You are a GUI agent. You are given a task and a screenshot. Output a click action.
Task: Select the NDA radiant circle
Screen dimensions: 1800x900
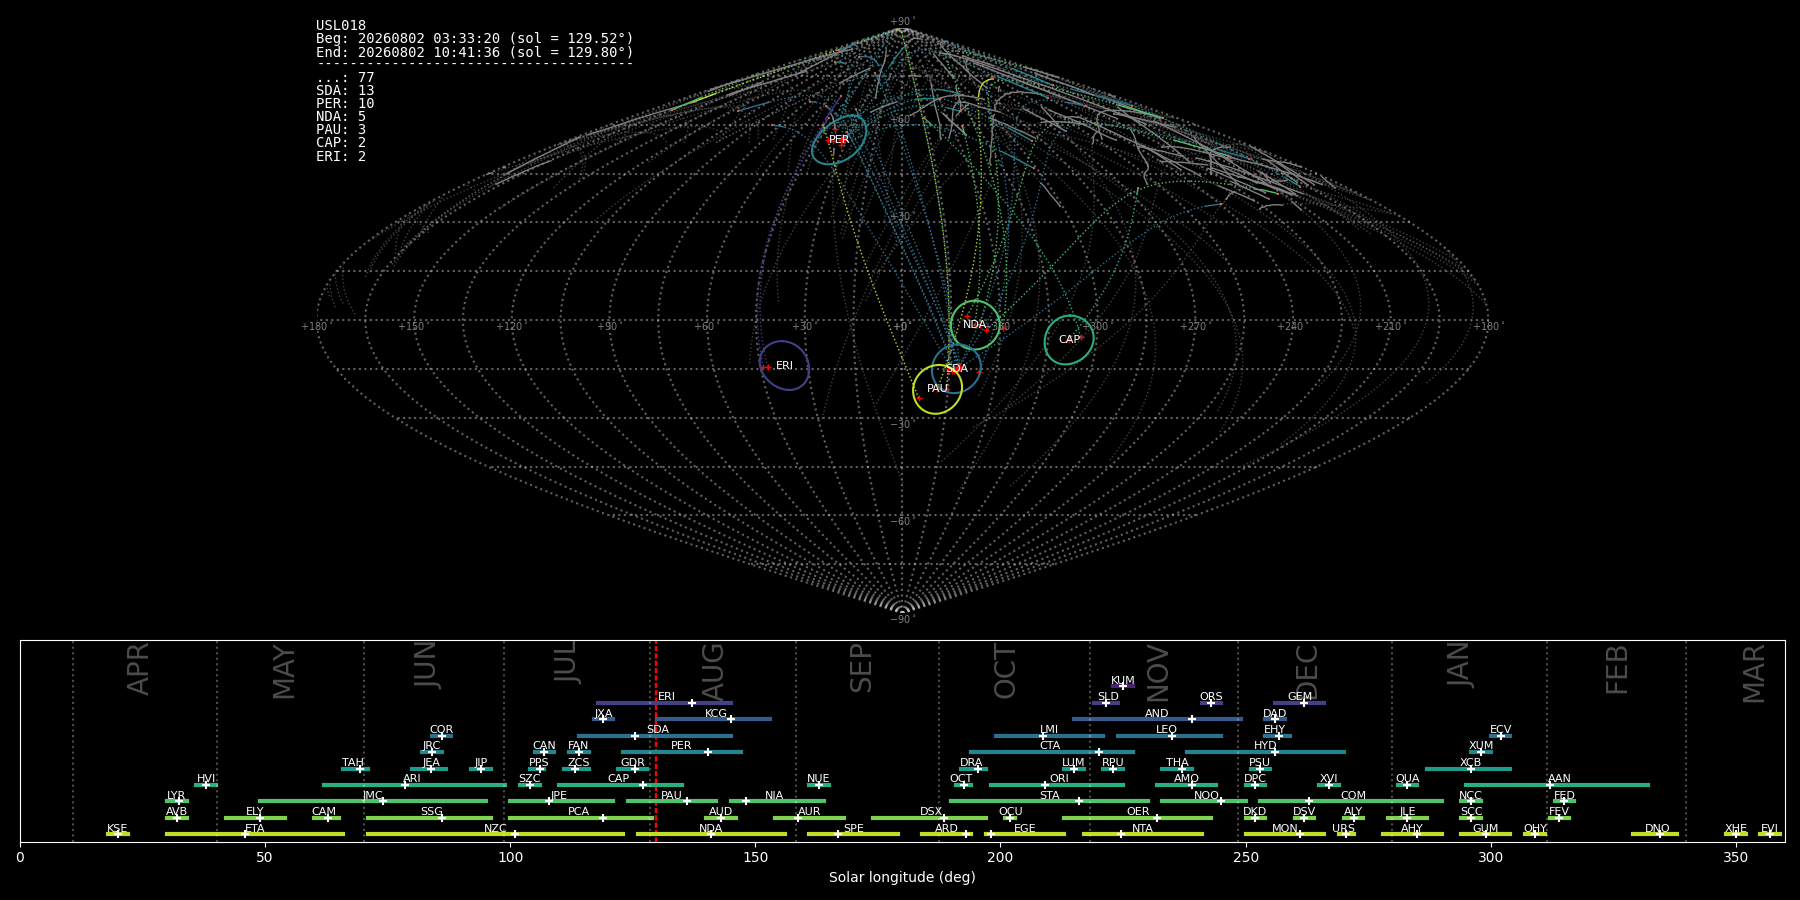click(975, 325)
